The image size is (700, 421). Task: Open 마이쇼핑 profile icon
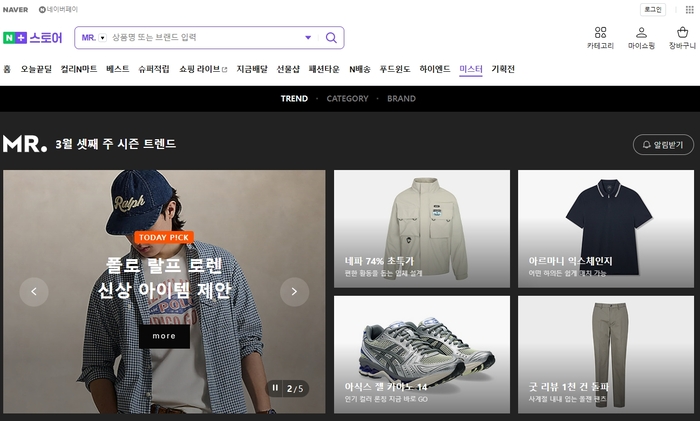(641, 33)
